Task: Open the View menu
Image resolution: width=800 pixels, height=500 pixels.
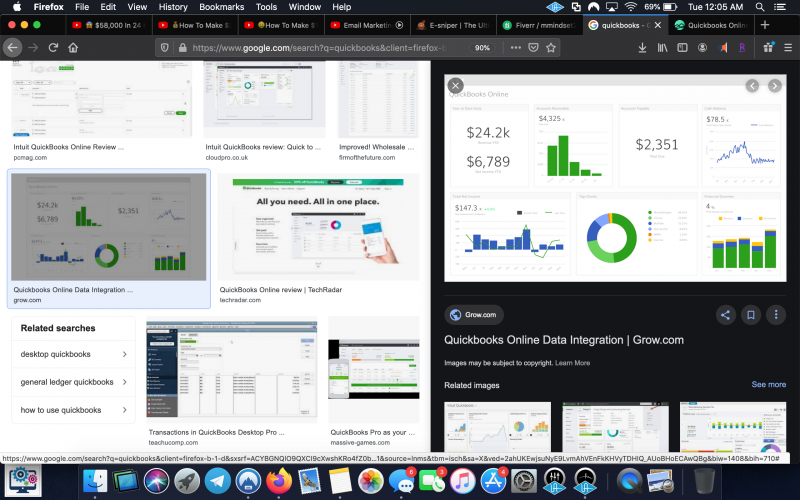Action: pyautogui.click(x=137, y=7)
